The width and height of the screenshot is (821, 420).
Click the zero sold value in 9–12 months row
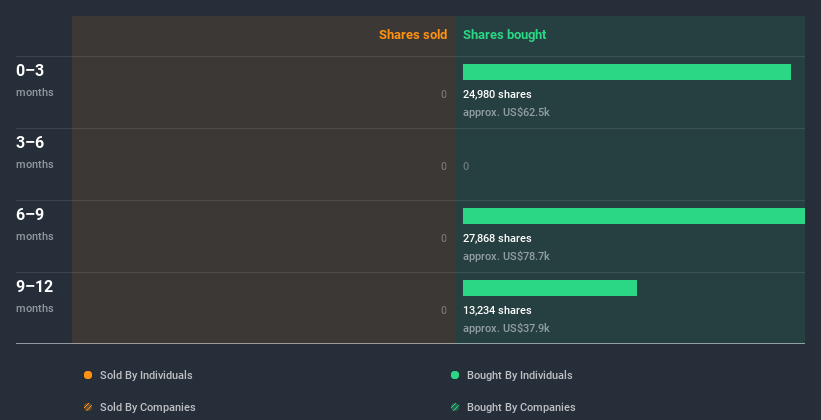(x=444, y=310)
